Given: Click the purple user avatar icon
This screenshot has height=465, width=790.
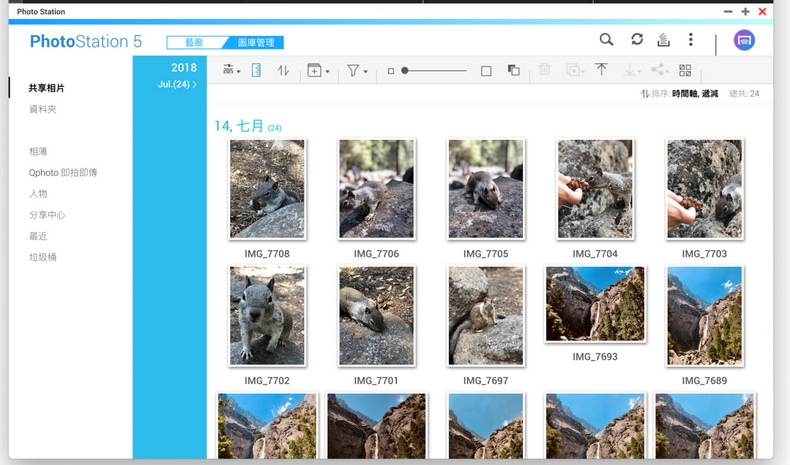Looking at the screenshot, I should tap(744, 40).
